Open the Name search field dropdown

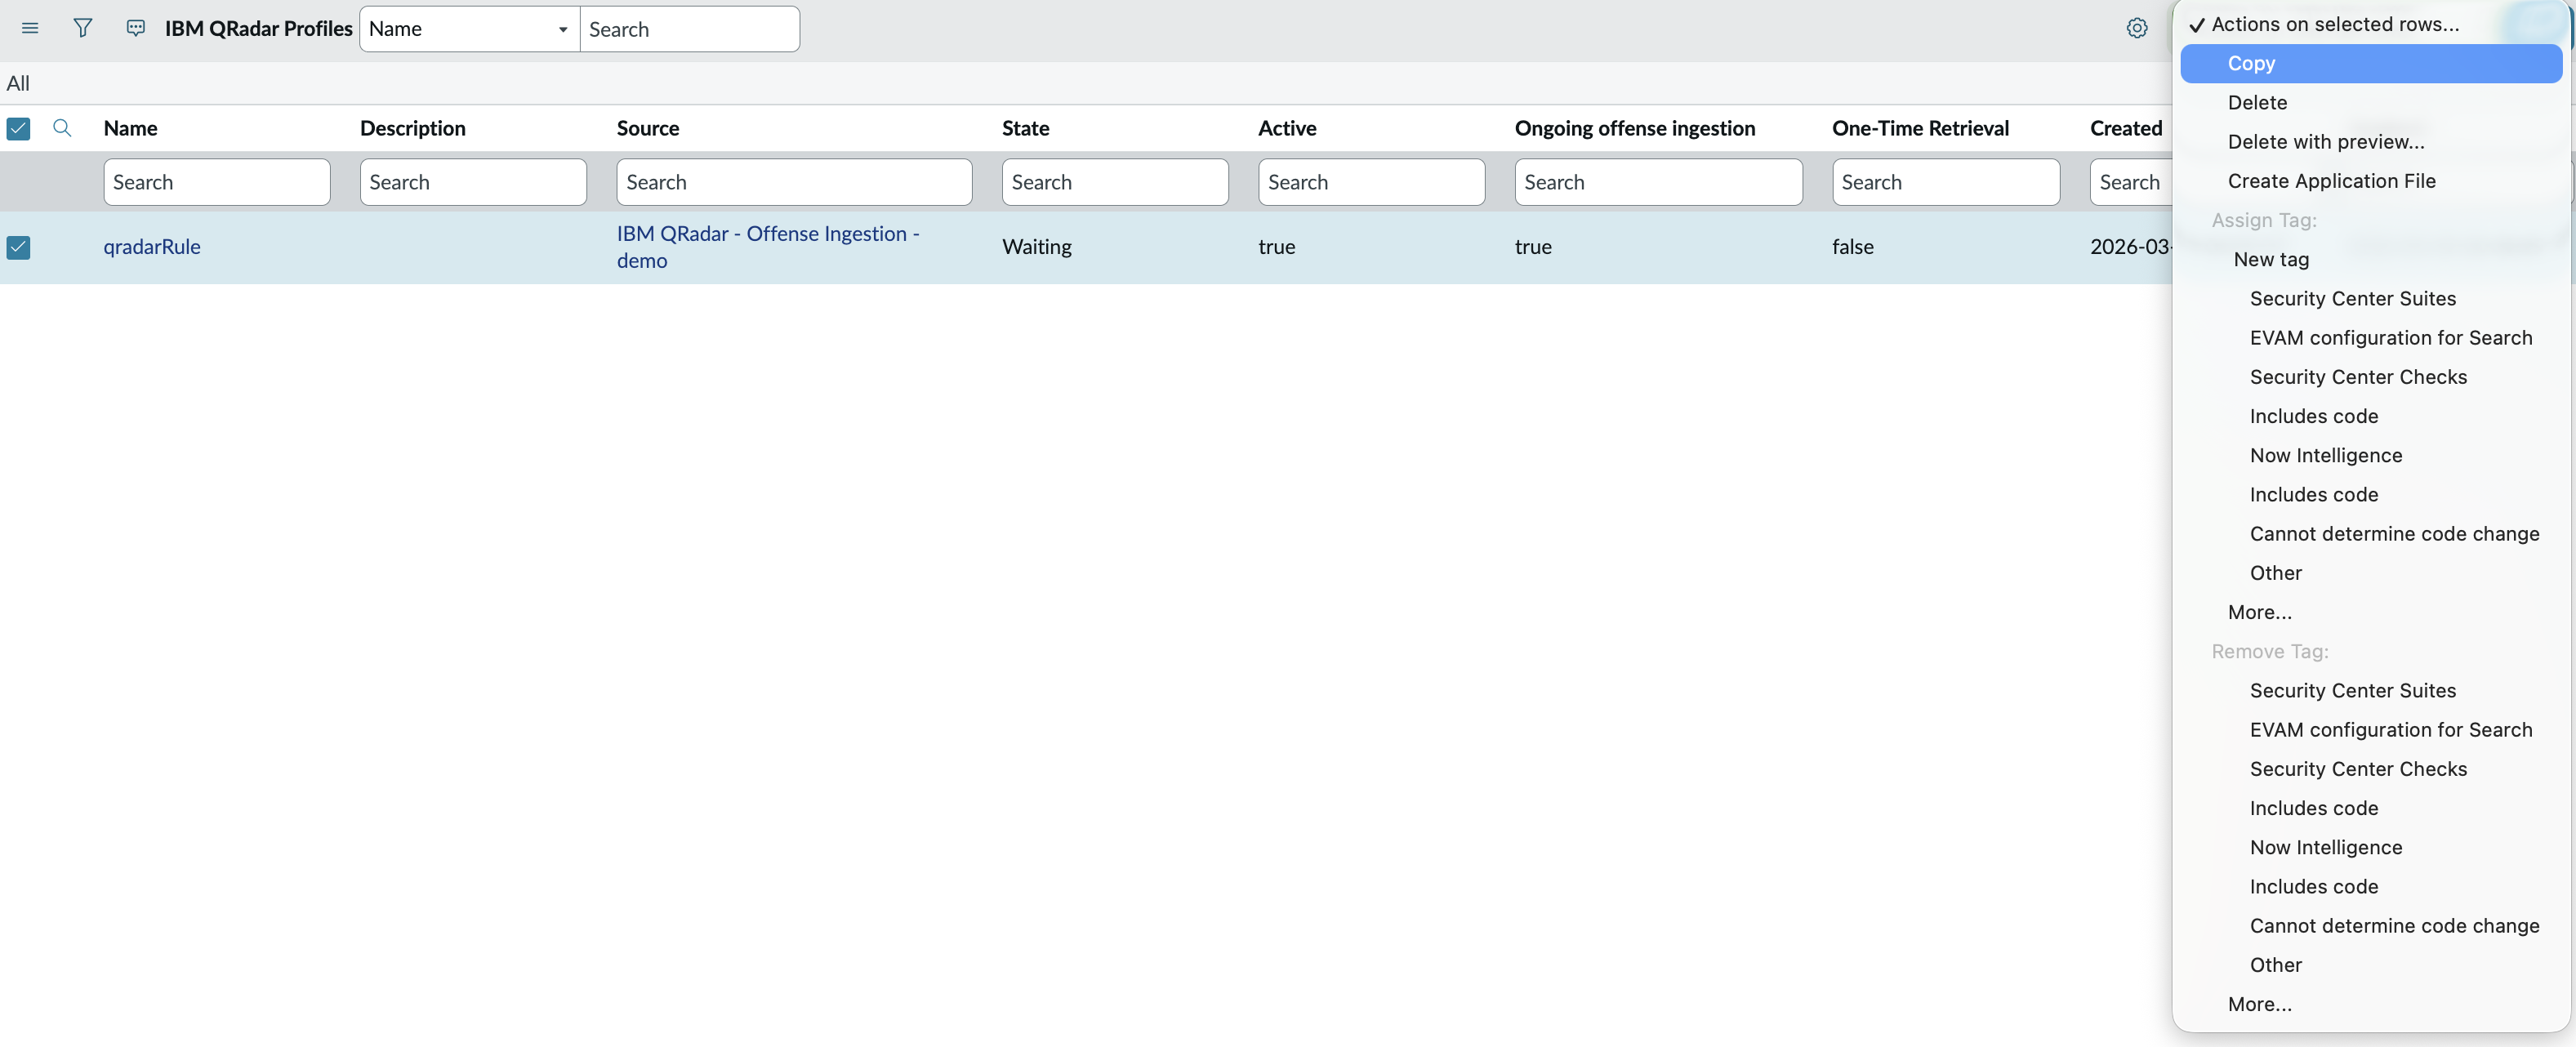[469, 29]
